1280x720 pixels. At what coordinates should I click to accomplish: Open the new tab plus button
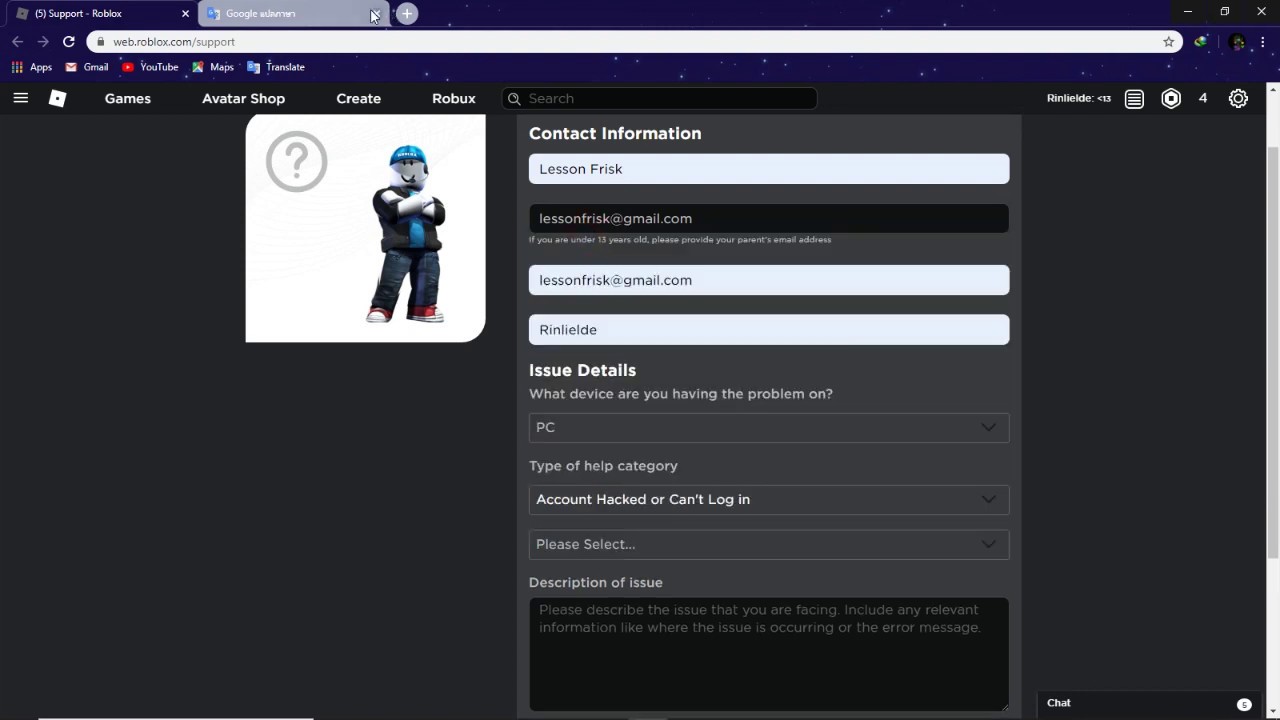pos(407,14)
